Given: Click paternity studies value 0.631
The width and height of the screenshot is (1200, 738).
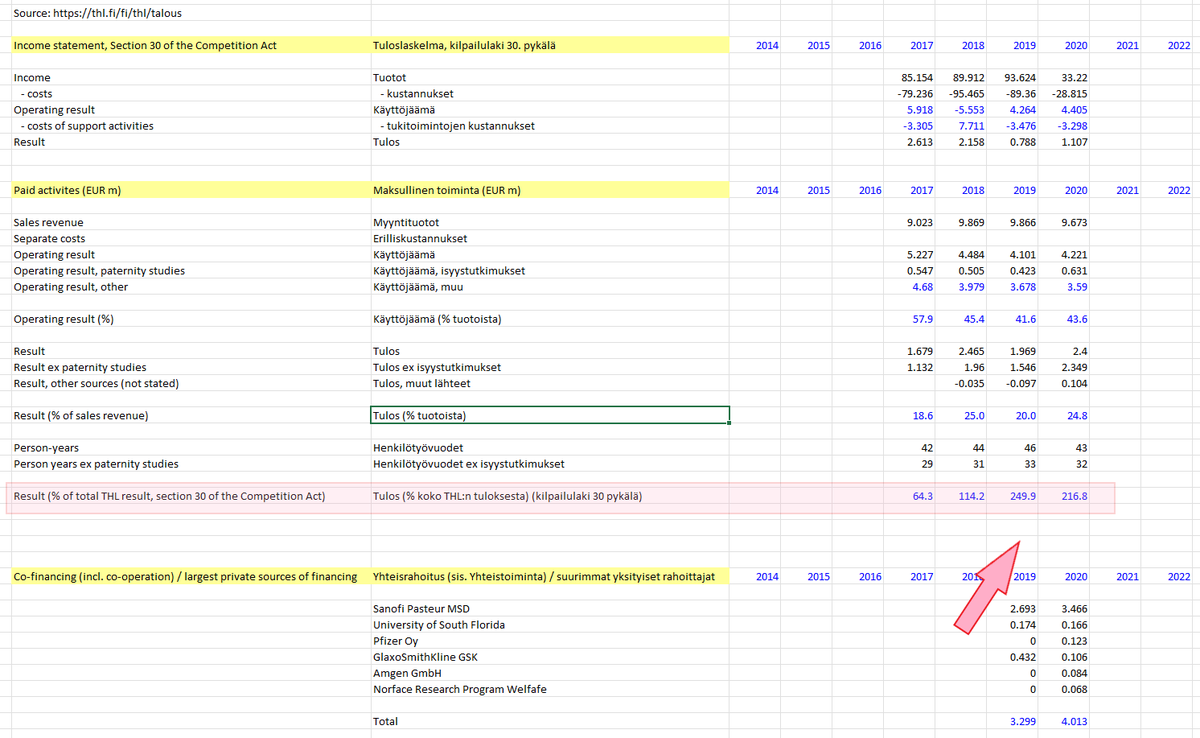Looking at the screenshot, I should point(1074,271).
